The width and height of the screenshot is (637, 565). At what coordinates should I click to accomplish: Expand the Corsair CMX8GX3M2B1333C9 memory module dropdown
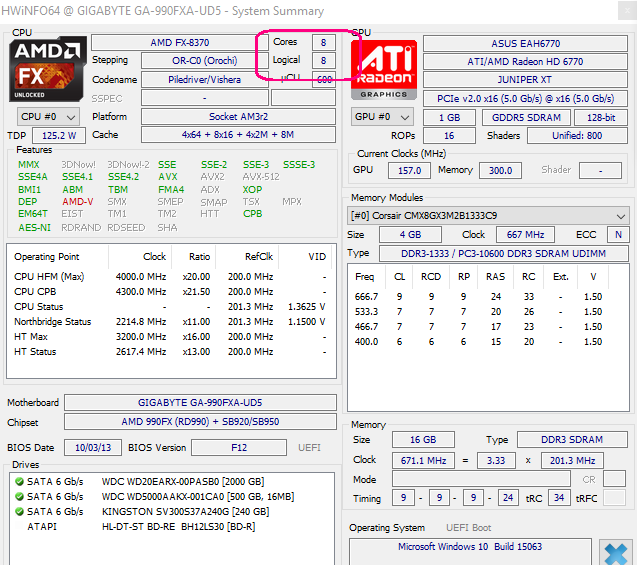point(488,216)
